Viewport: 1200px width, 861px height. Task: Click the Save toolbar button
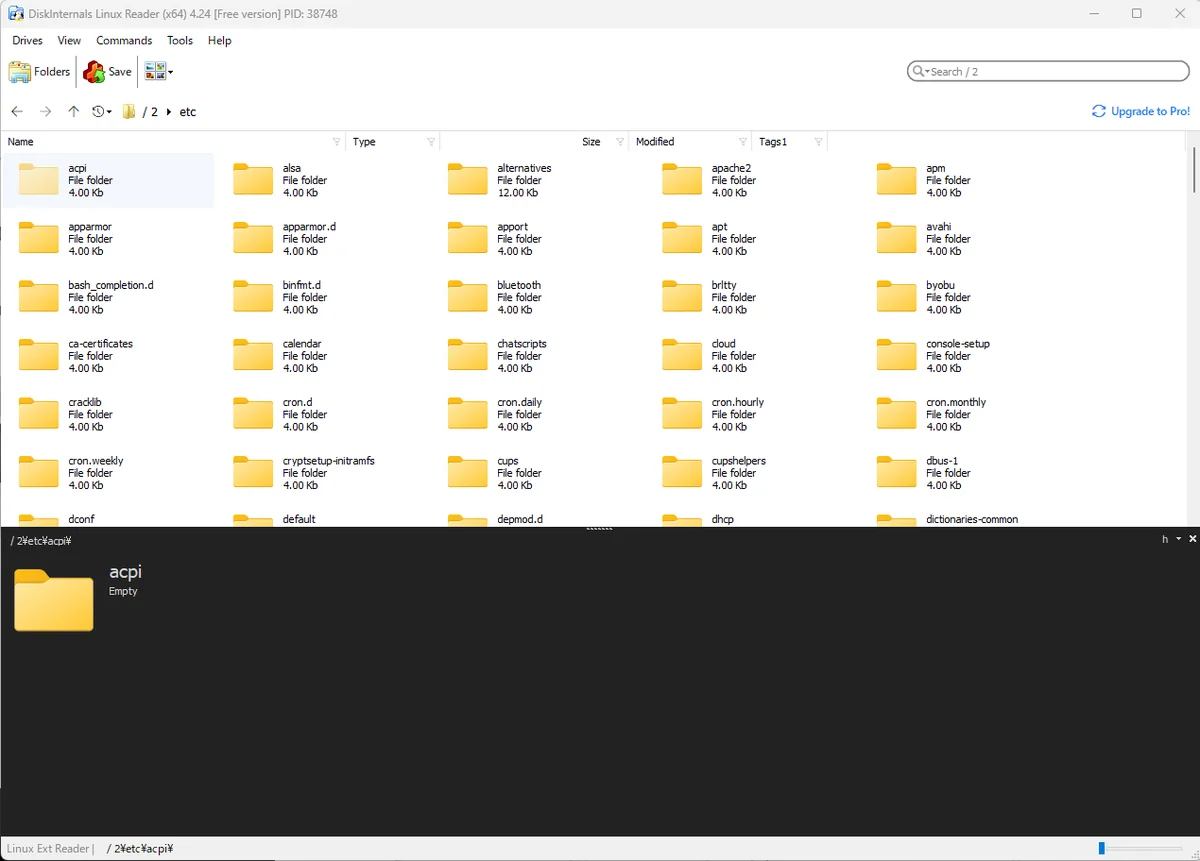[108, 72]
